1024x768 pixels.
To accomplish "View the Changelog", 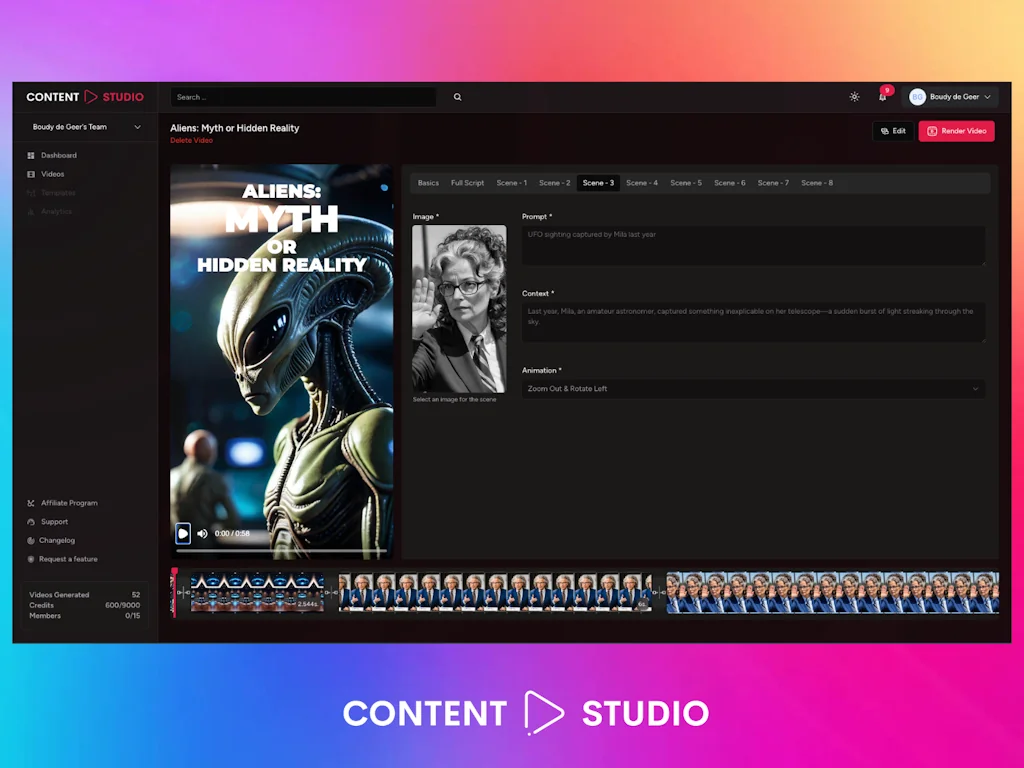I will pyautogui.click(x=55, y=540).
